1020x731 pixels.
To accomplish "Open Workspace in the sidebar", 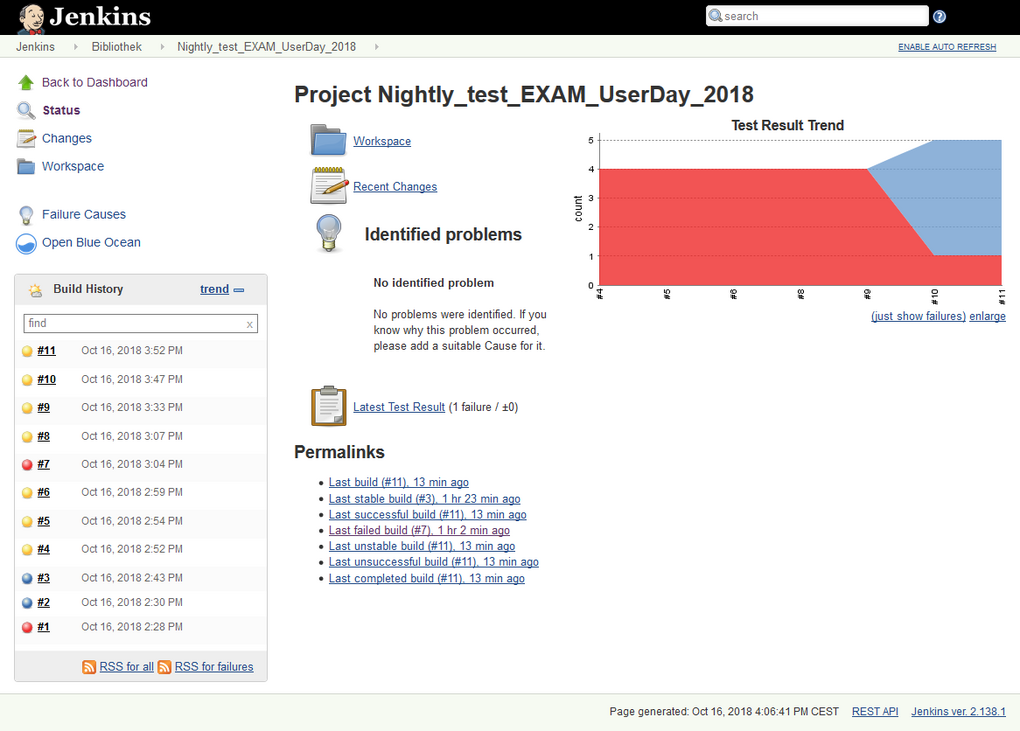I will pos(73,166).
